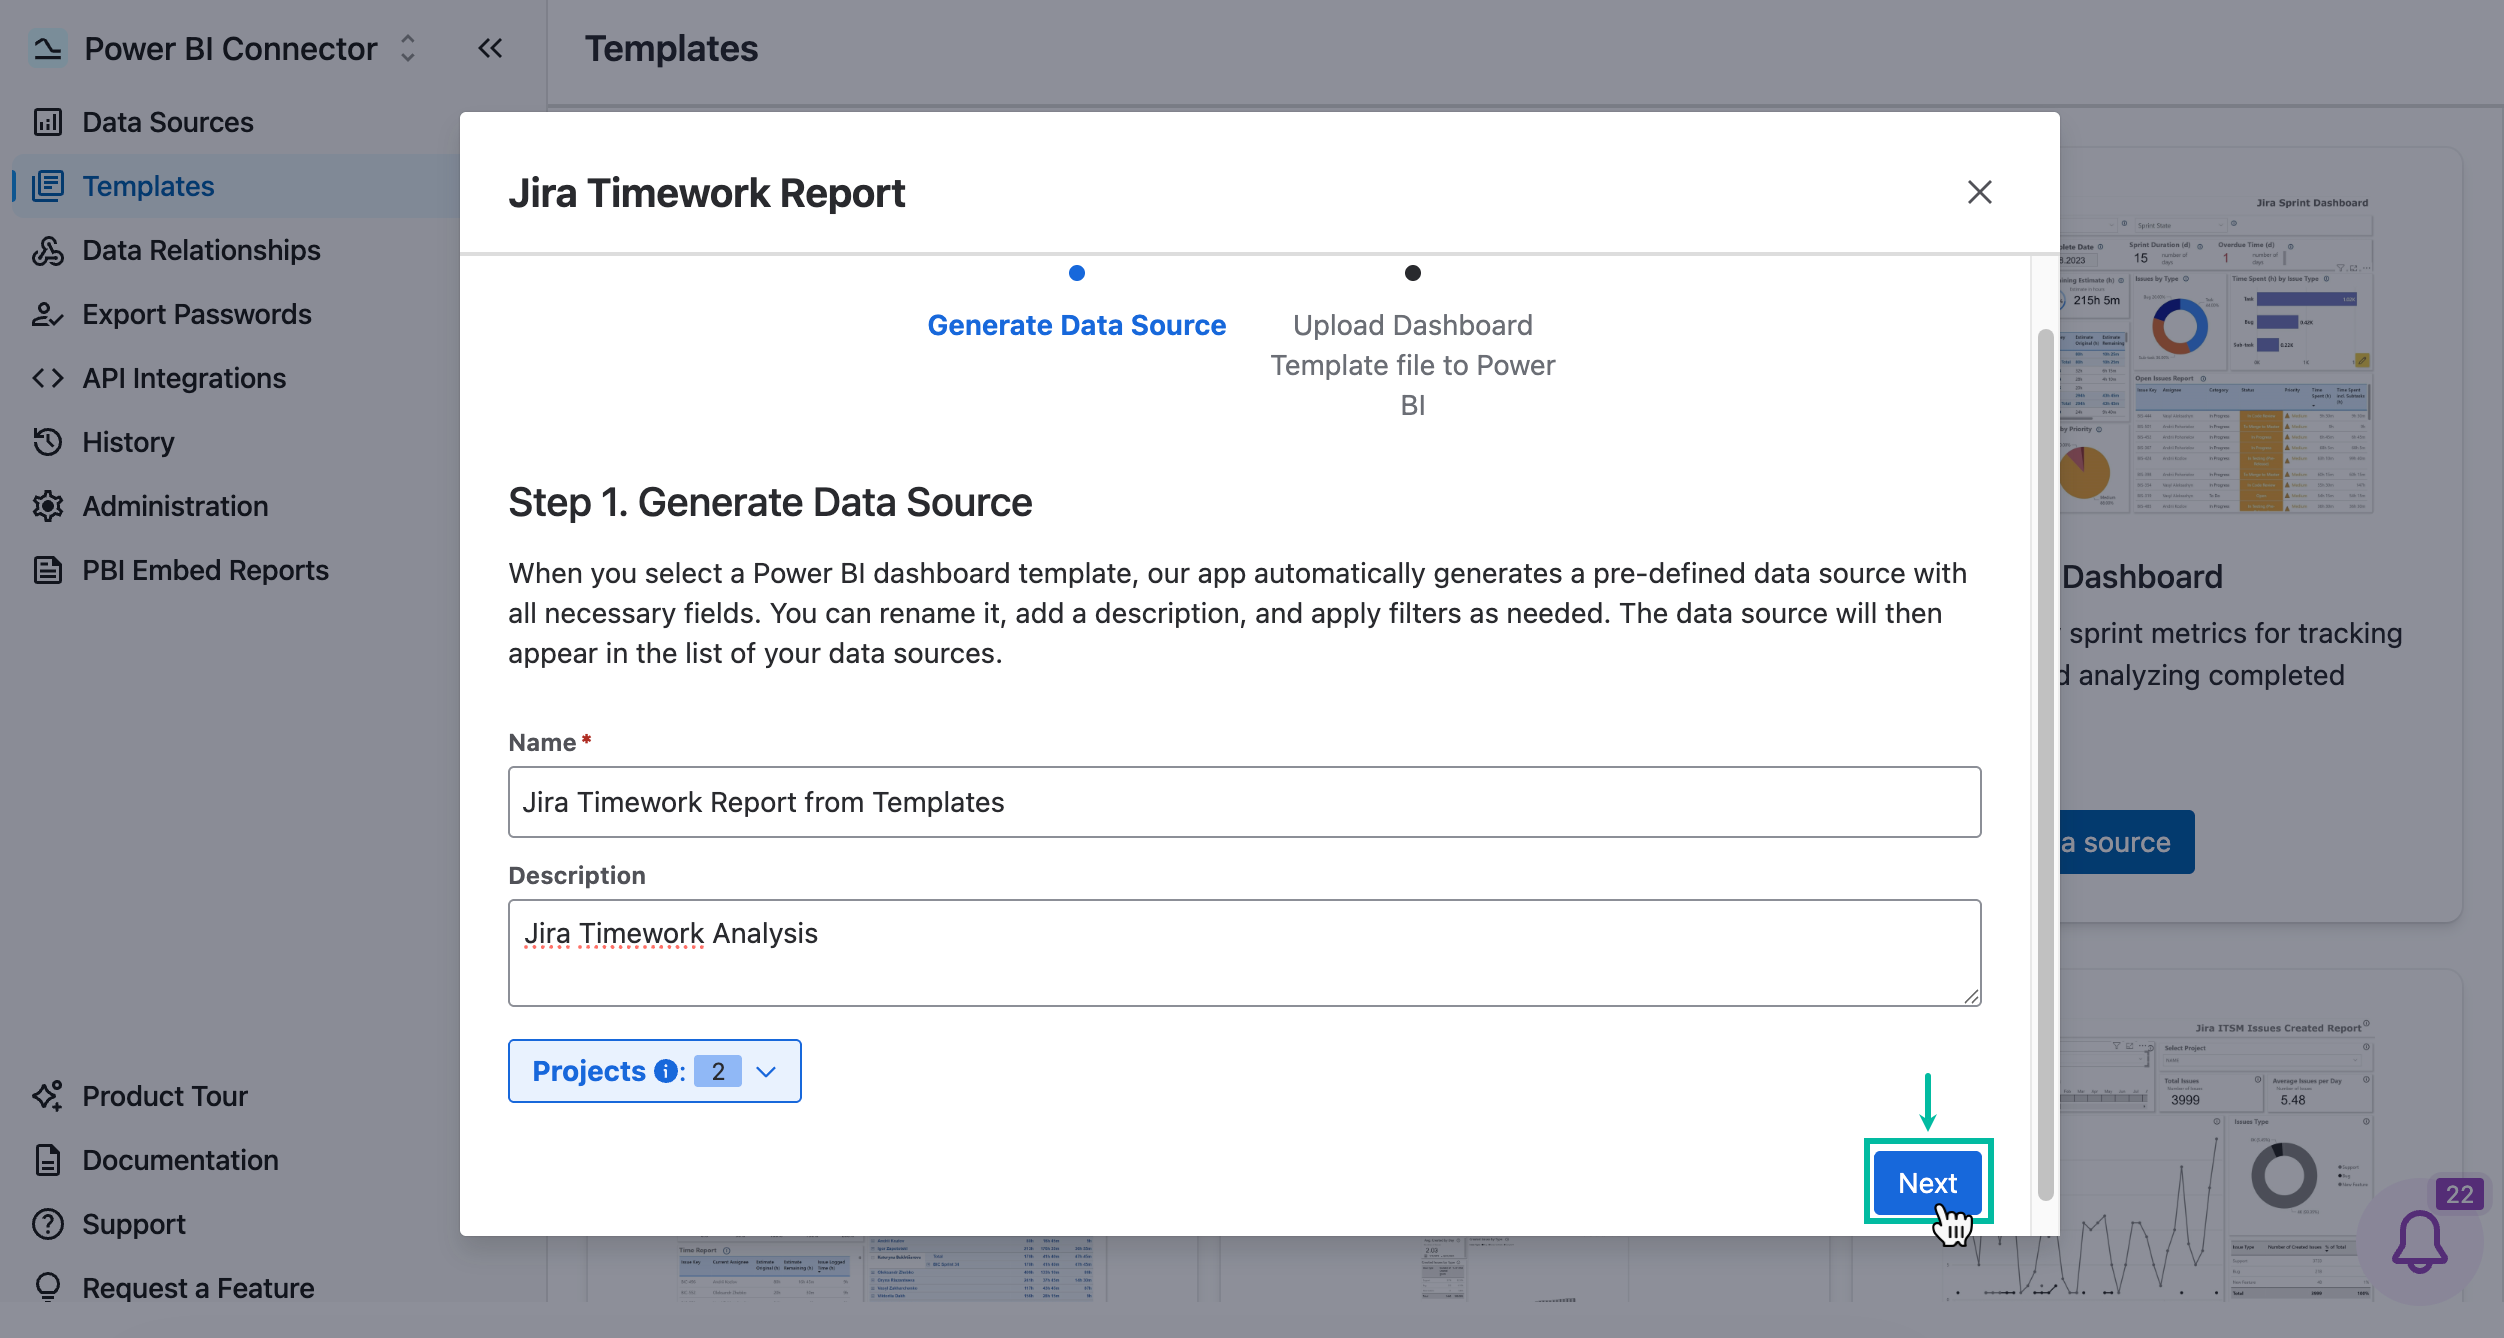Click the Description text area
Viewport: 2504px width, 1338px height.
[x=1245, y=953]
